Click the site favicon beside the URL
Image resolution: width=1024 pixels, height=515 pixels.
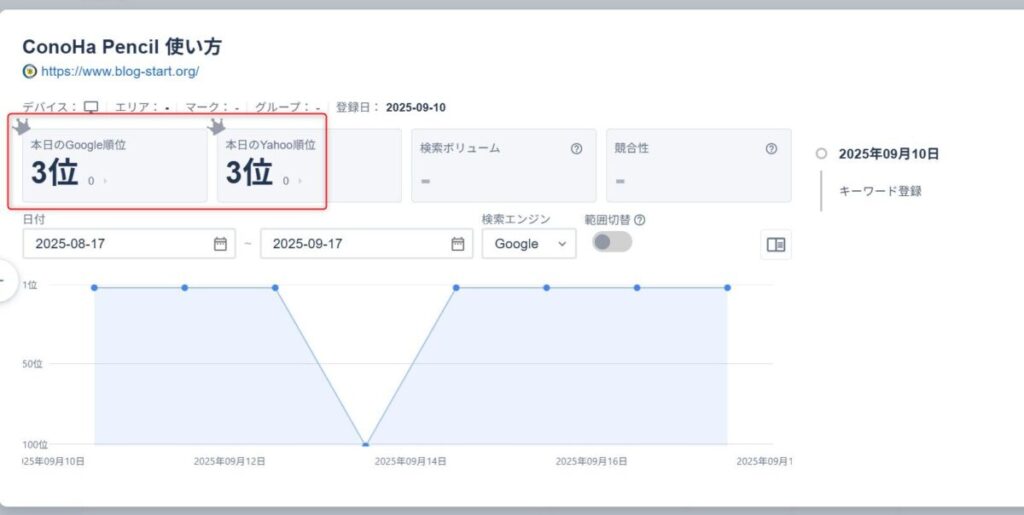point(29,71)
